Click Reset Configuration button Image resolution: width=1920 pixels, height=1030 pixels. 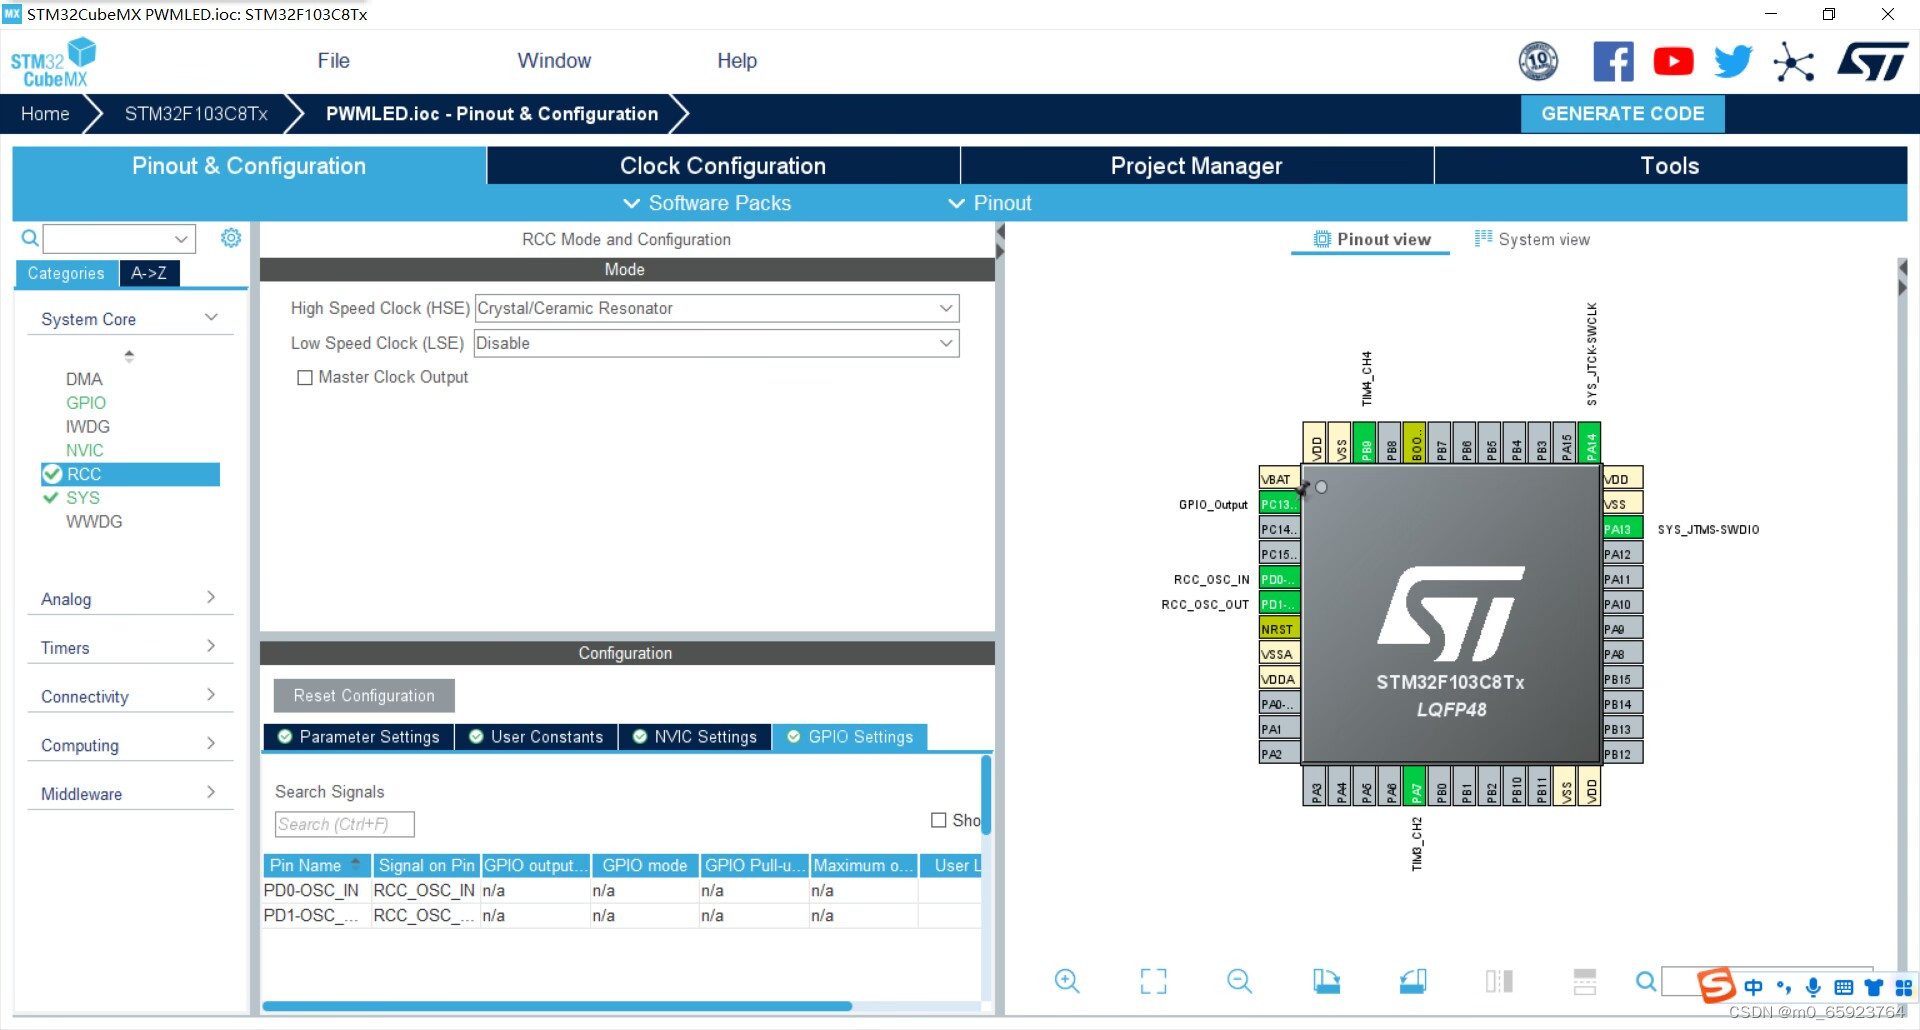[x=364, y=696]
